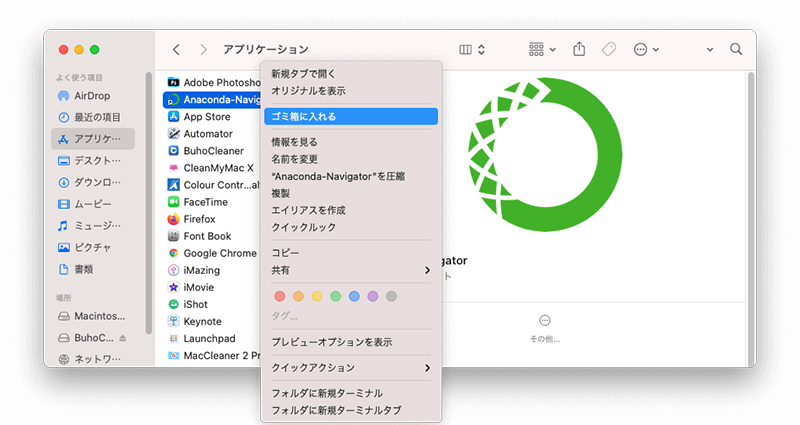800x425 pixels.
Task: Select the Firefox icon
Action: coord(173,219)
